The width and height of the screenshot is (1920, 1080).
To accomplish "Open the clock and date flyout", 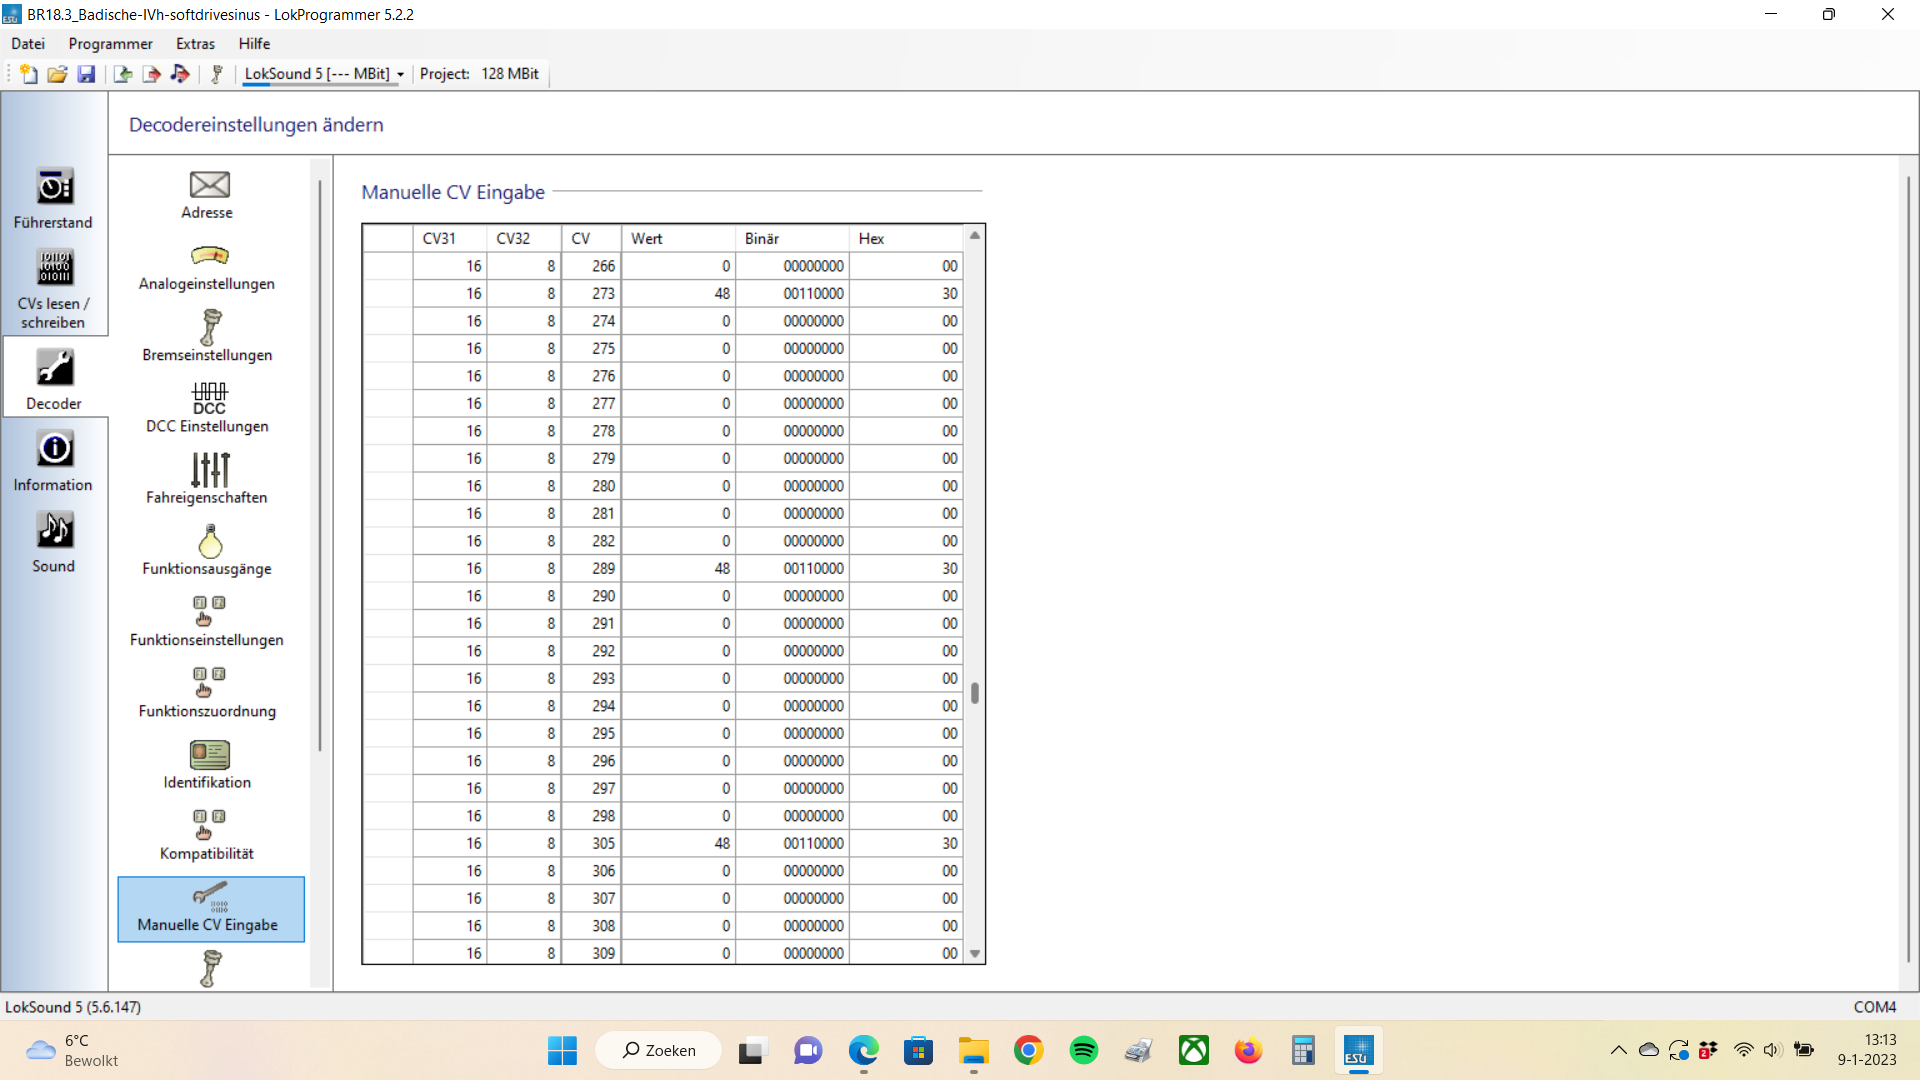I will [1867, 1050].
